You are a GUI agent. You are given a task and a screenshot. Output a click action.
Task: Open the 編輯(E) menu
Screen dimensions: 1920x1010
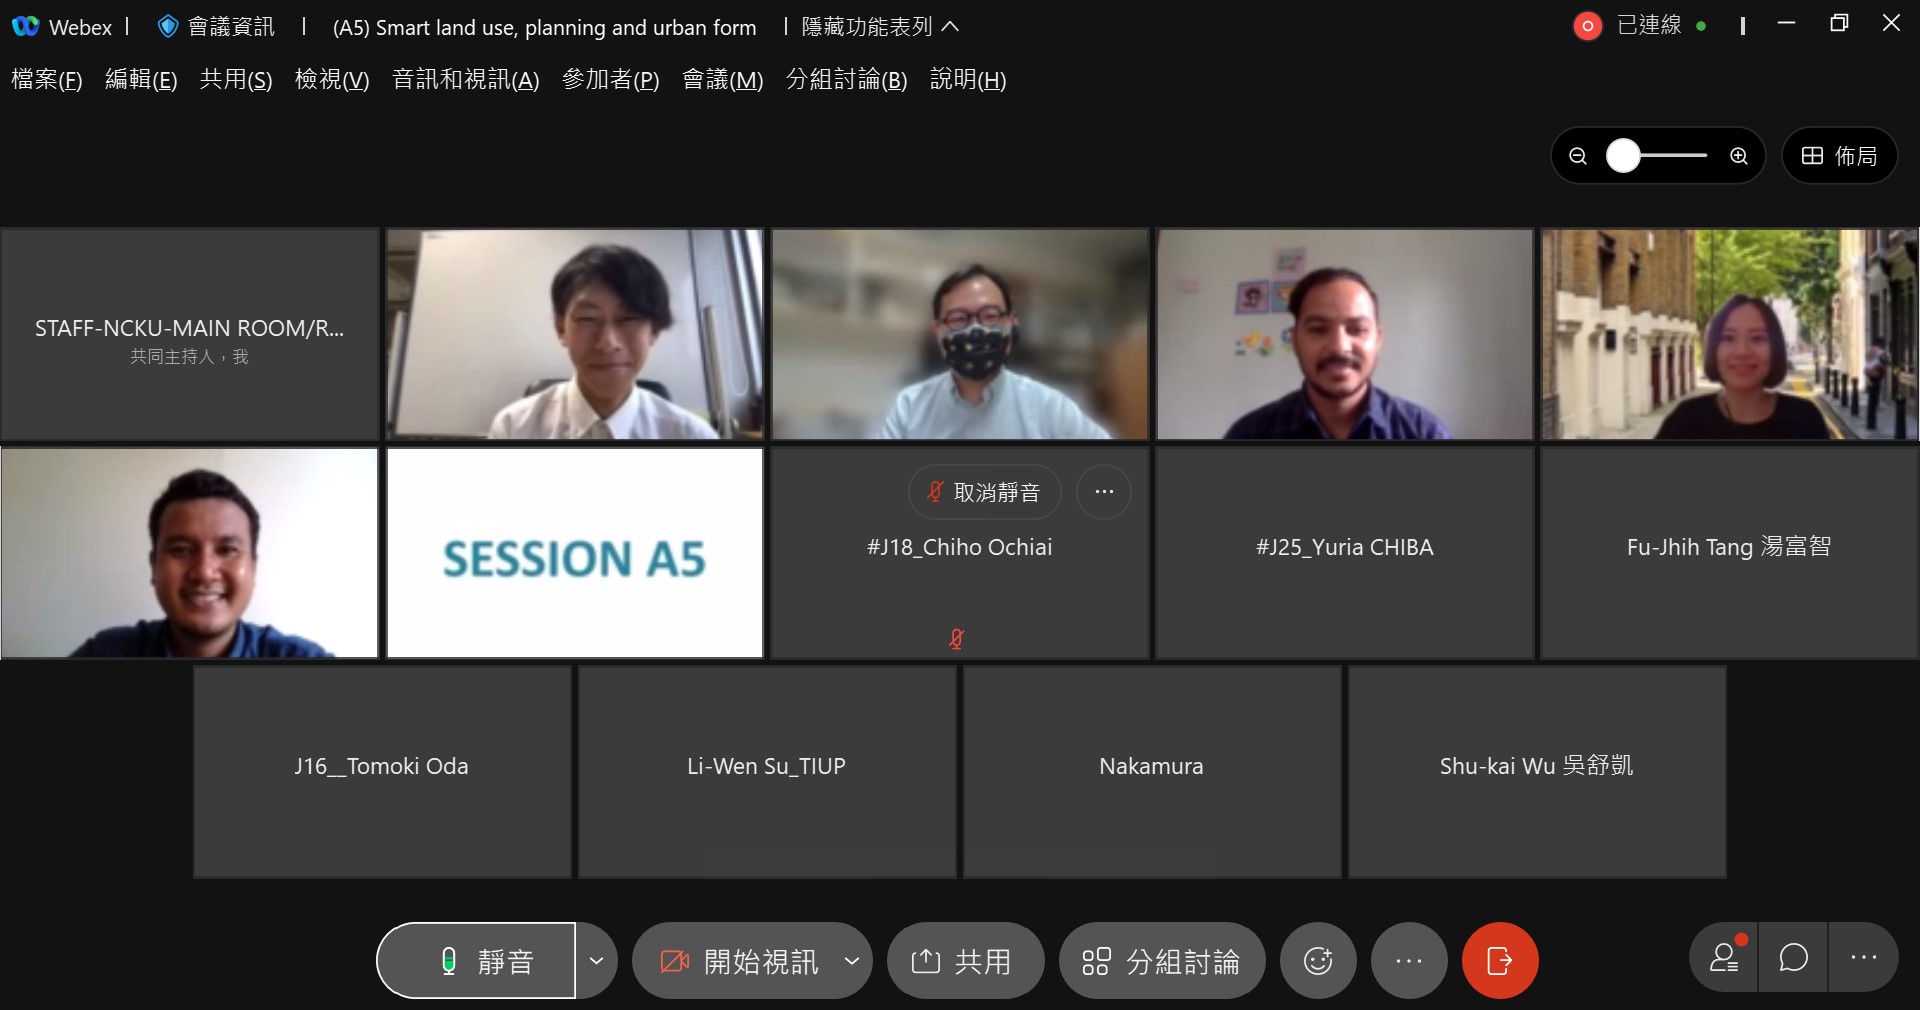pyautogui.click(x=141, y=80)
